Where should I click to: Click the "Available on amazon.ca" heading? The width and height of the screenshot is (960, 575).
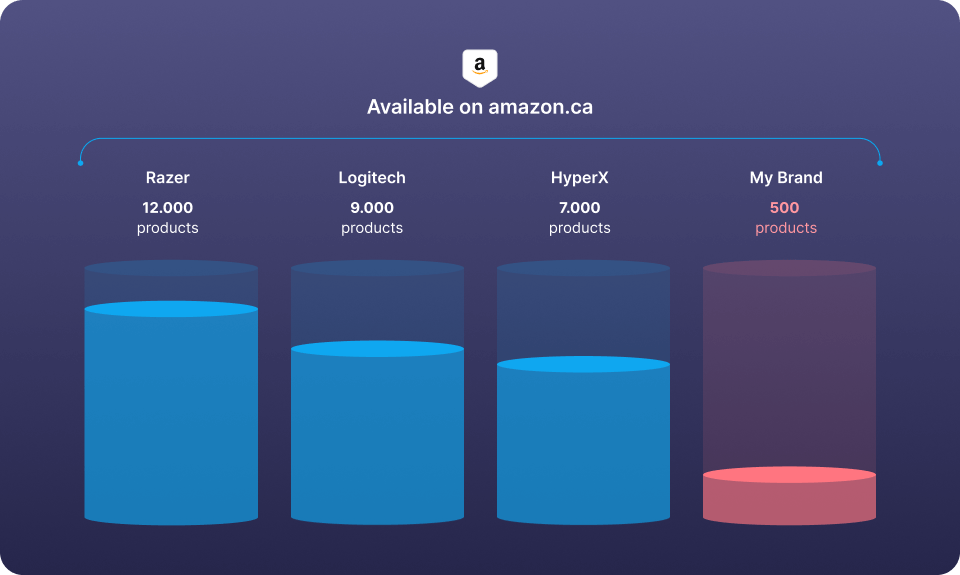[x=480, y=107]
